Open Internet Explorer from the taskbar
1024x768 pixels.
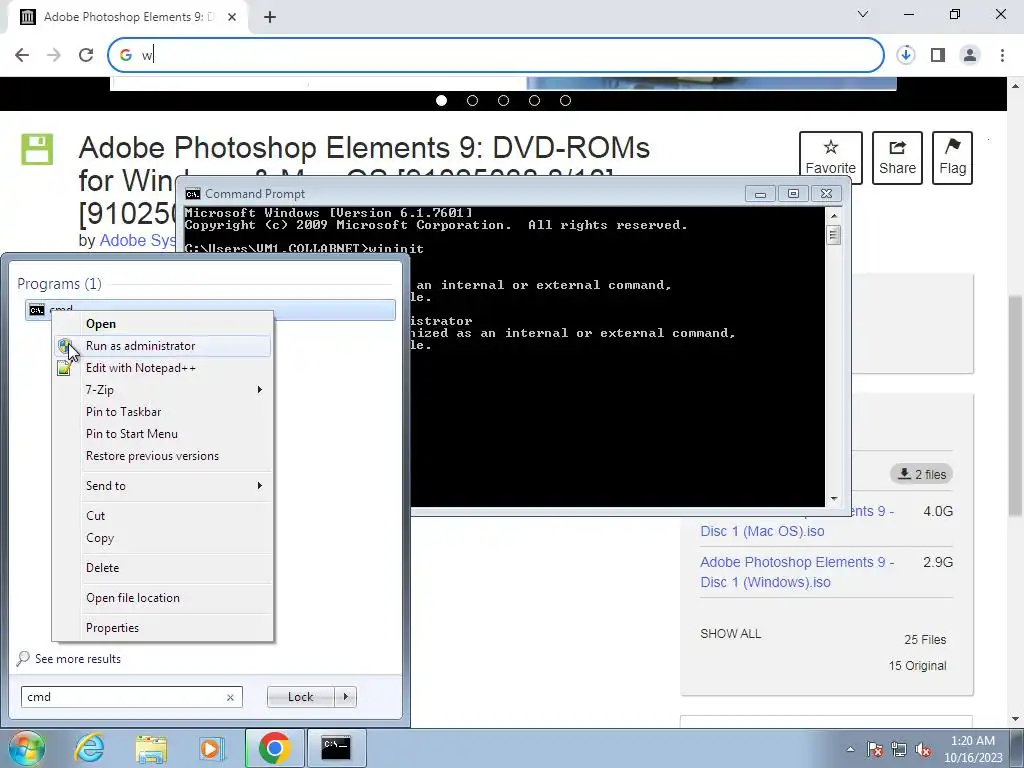click(x=89, y=748)
